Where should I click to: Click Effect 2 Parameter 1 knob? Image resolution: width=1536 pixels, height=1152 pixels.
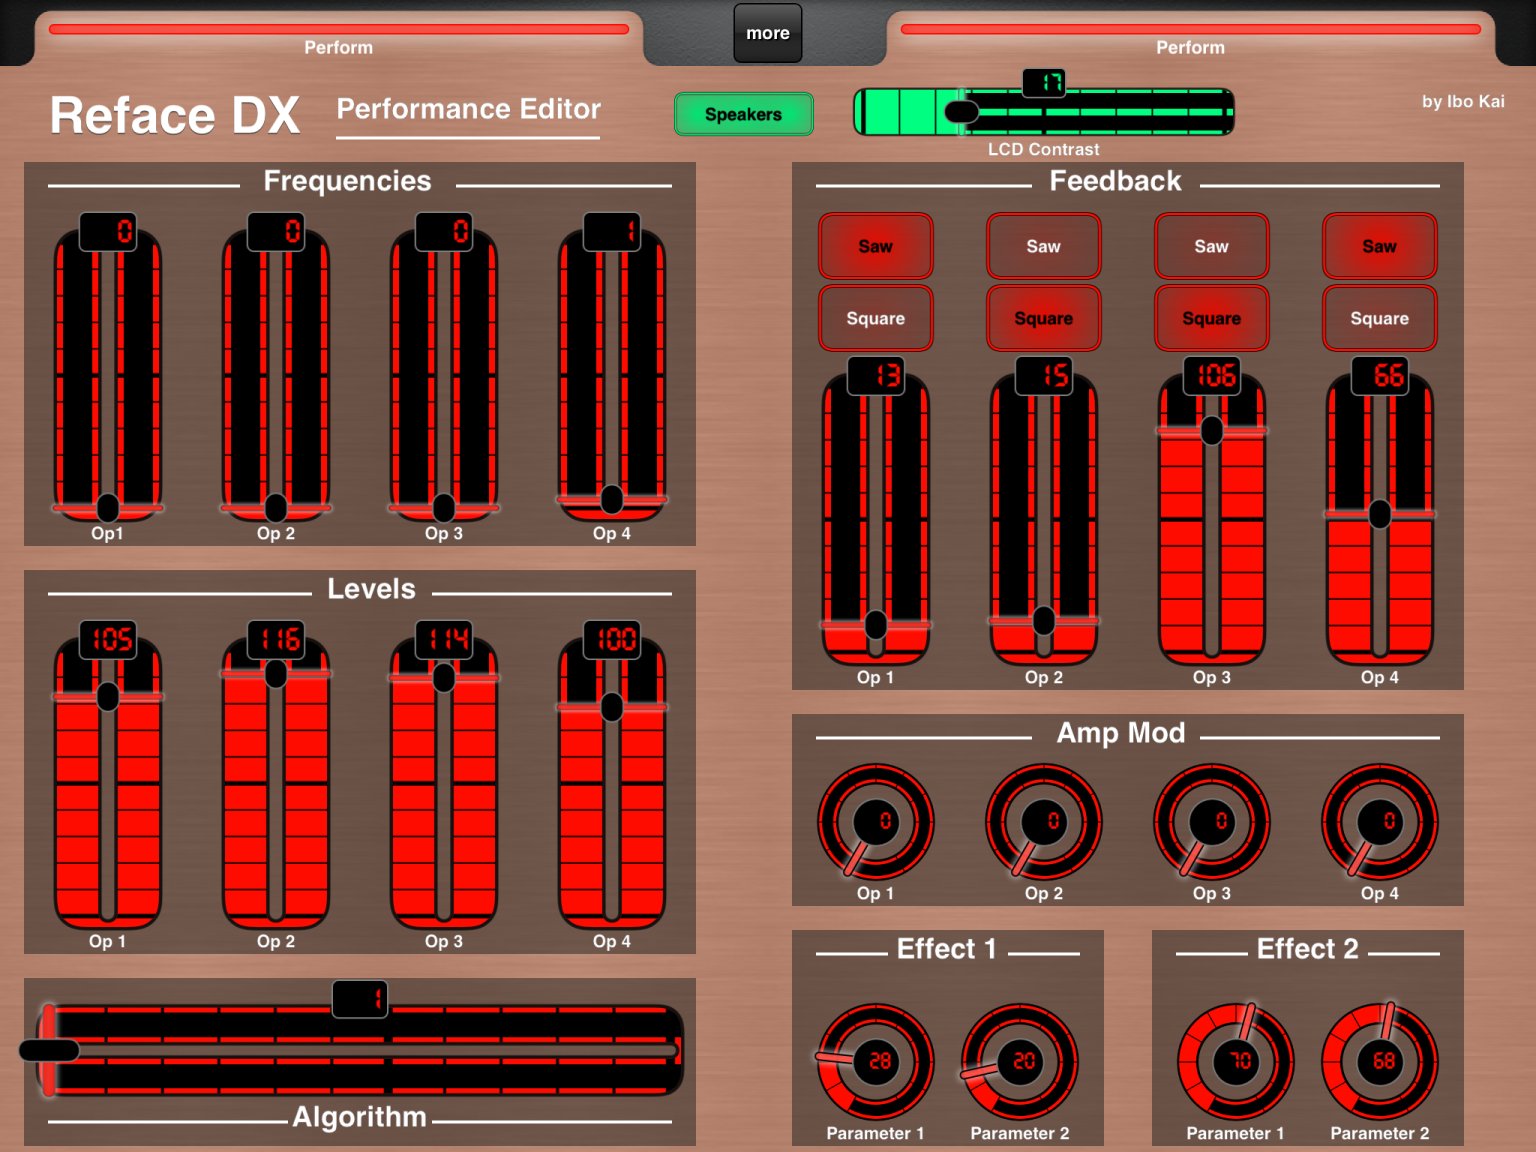(x=1236, y=1062)
